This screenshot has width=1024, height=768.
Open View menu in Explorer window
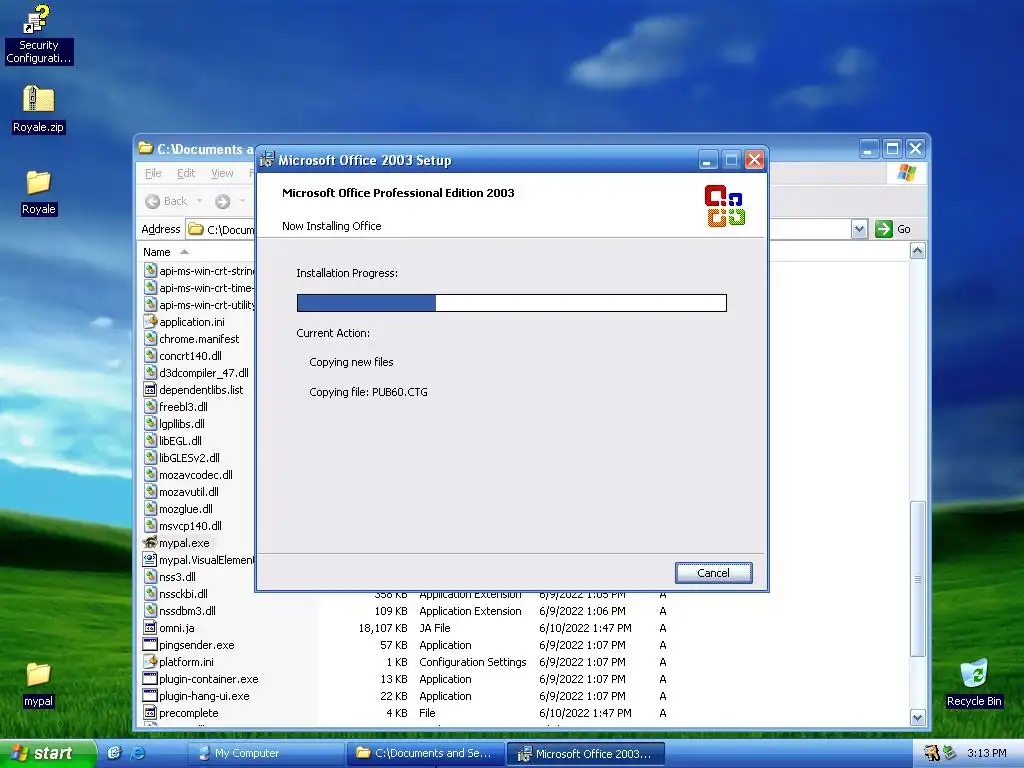point(222,173)
